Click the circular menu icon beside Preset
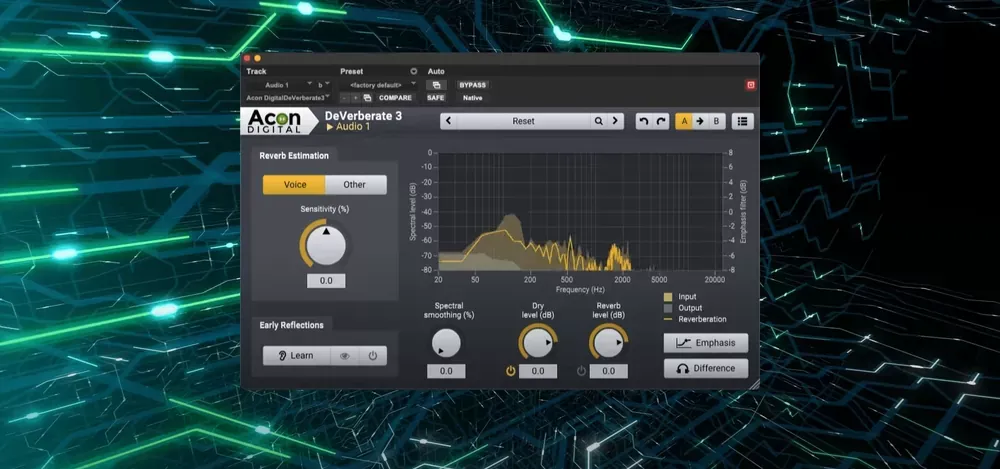Screen dimensions: 1000x469 [x=413, y=71]
